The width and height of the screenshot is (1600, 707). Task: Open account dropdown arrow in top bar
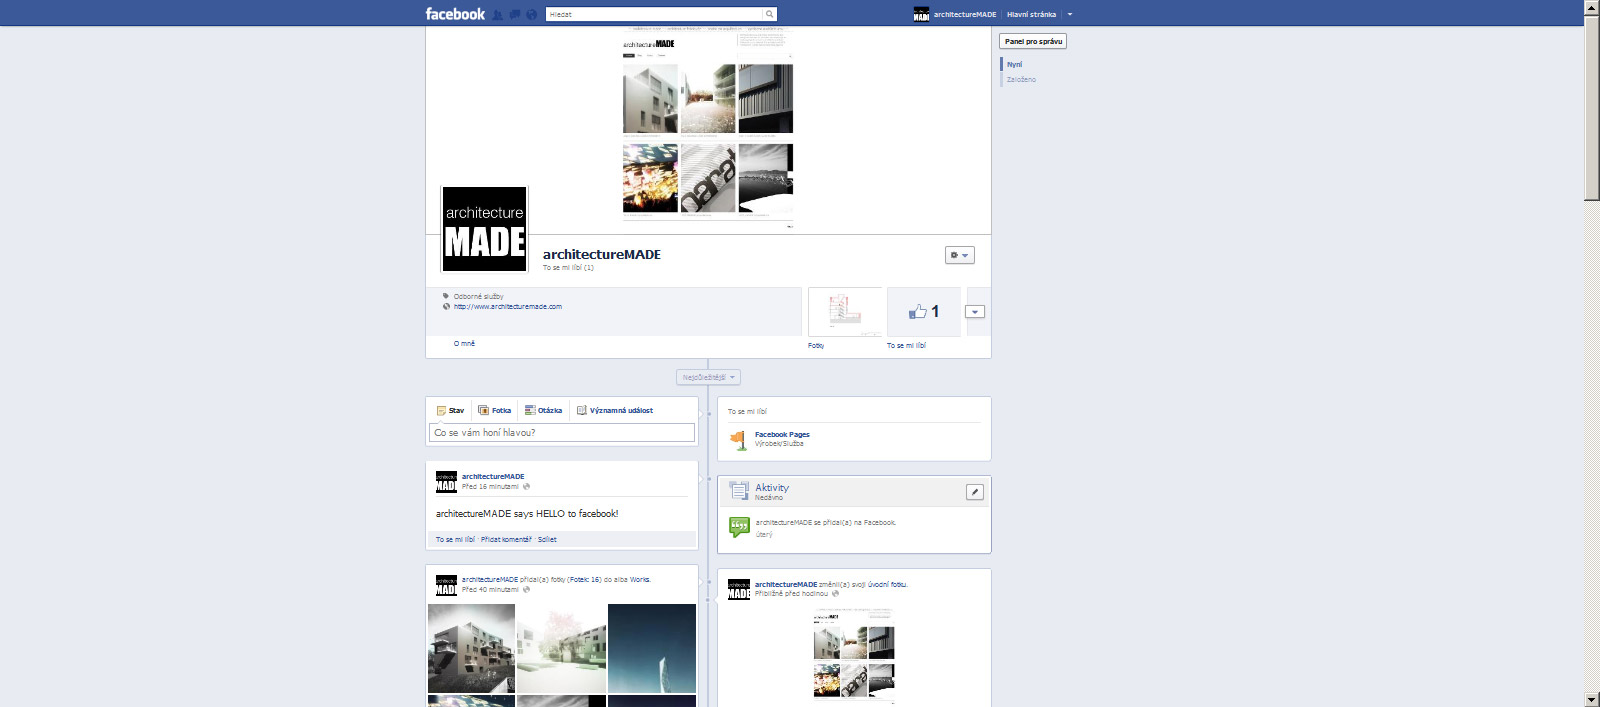pos(1070,15)
